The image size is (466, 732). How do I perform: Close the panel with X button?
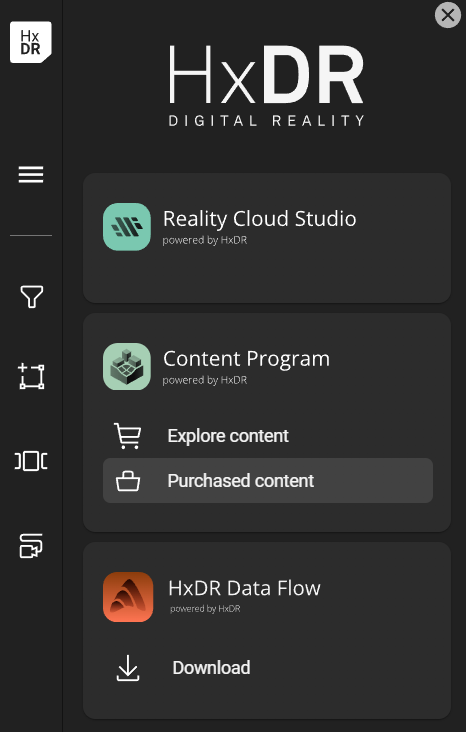pyautogui.click(x=448, y=15)
